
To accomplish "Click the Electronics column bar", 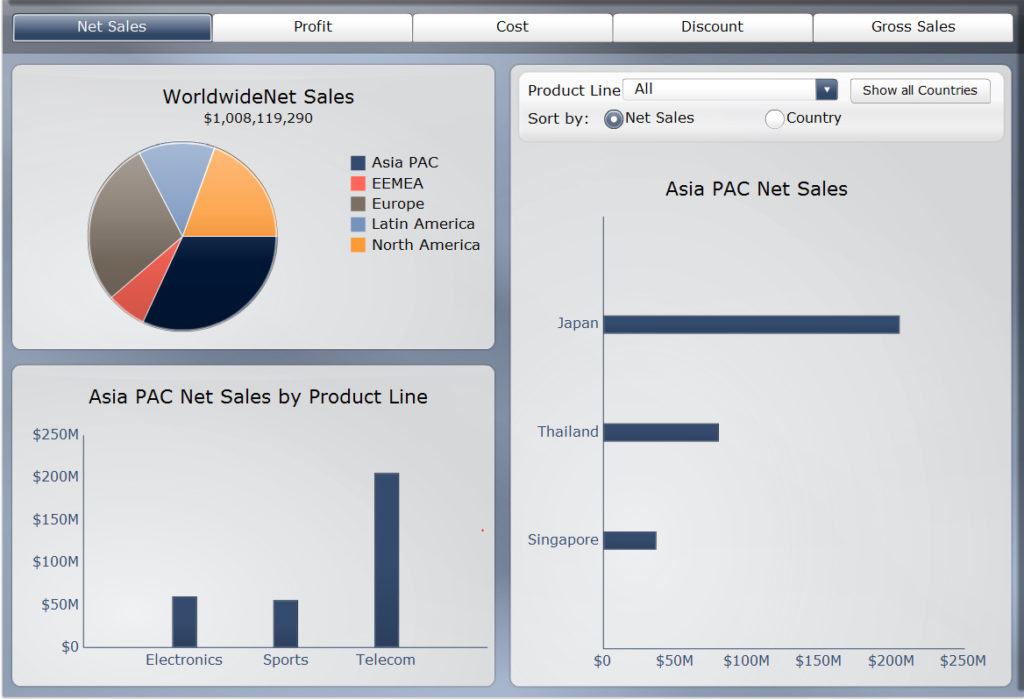I will (x=184, y=621).
